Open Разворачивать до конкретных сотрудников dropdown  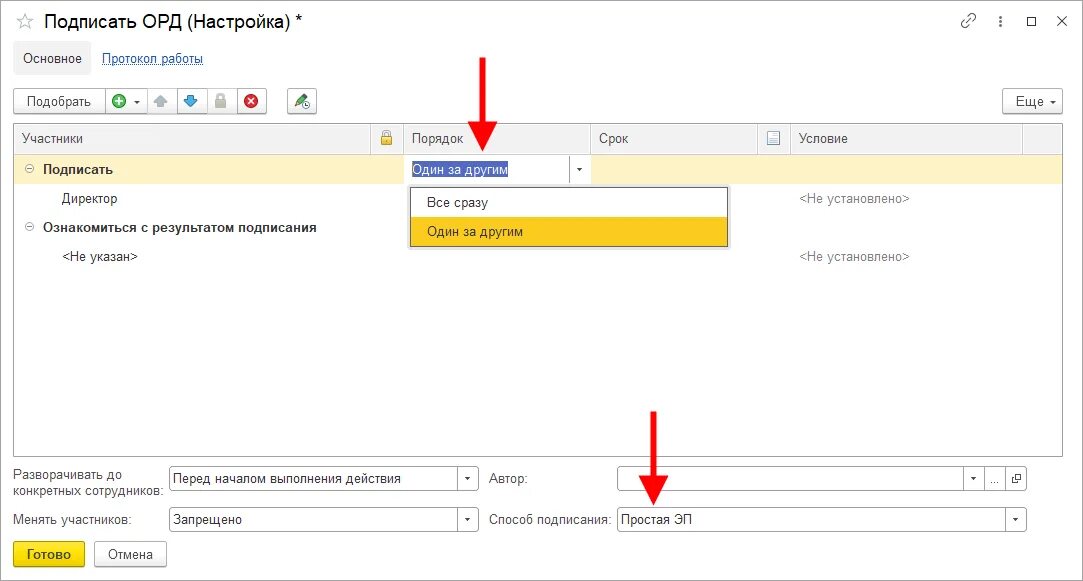pos(467,479)
